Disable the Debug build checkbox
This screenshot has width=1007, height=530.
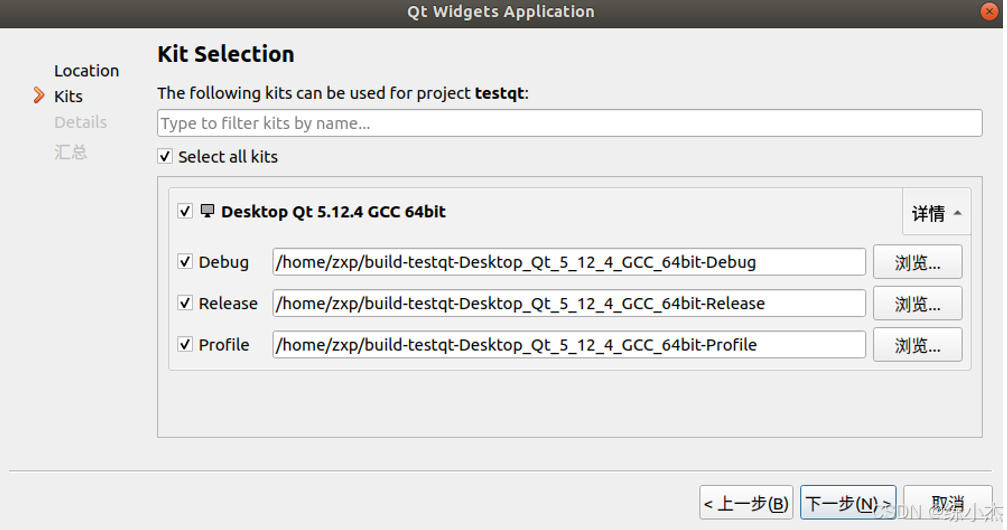[185, 261]
